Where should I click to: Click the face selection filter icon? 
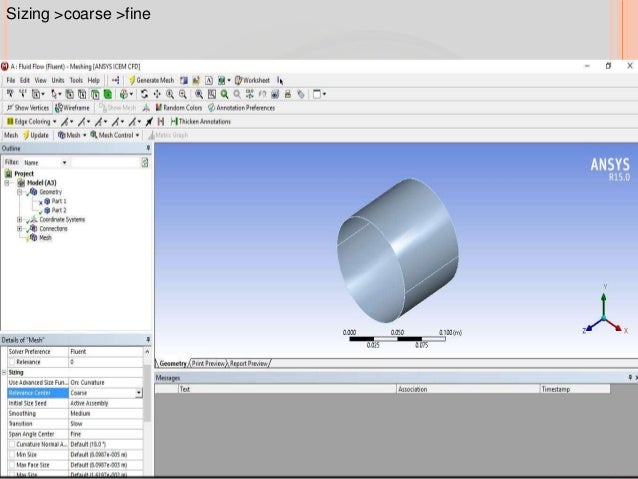click(95, 94)
